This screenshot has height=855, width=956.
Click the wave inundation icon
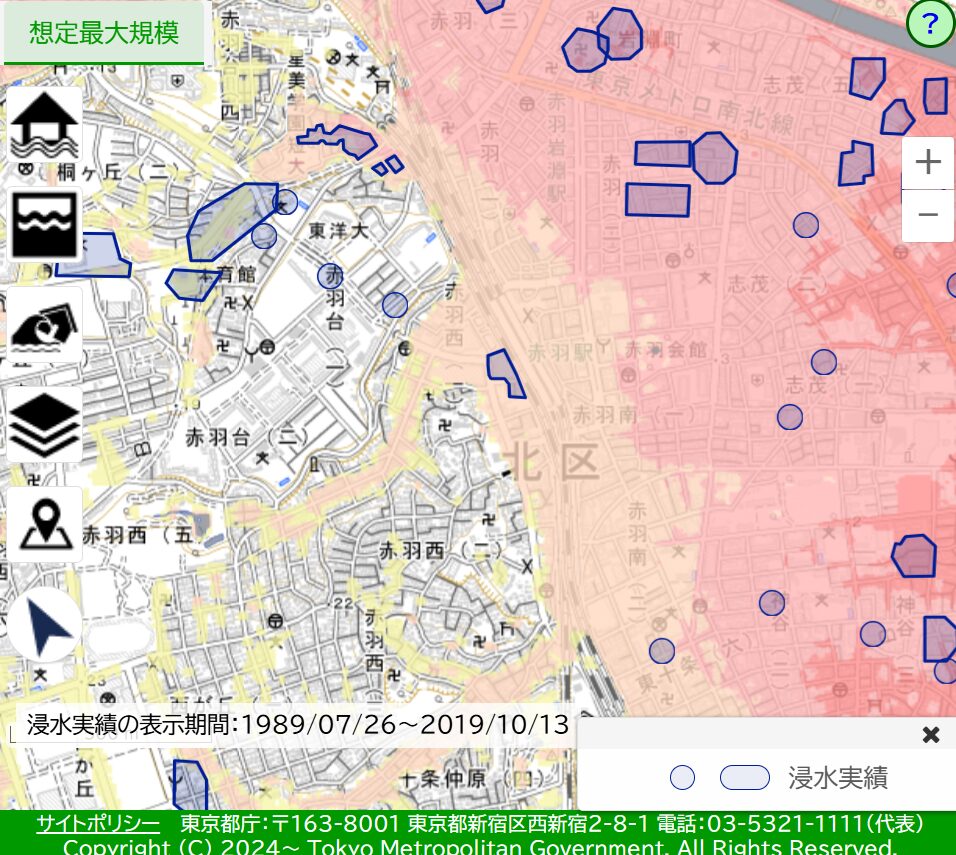tap(45, 224)
